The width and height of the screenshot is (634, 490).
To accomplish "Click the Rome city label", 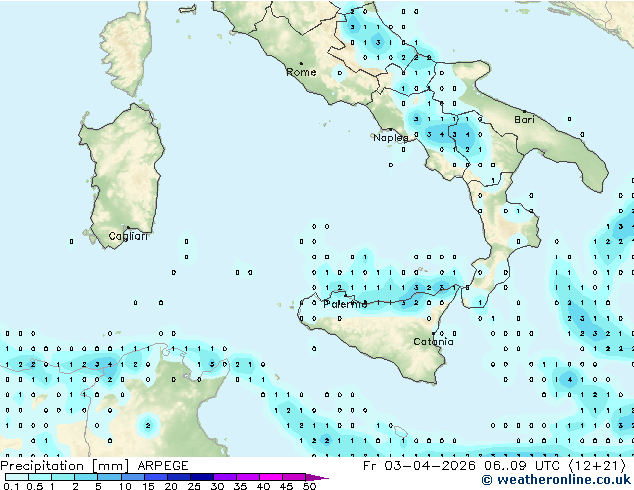I will tap(301, 72).
